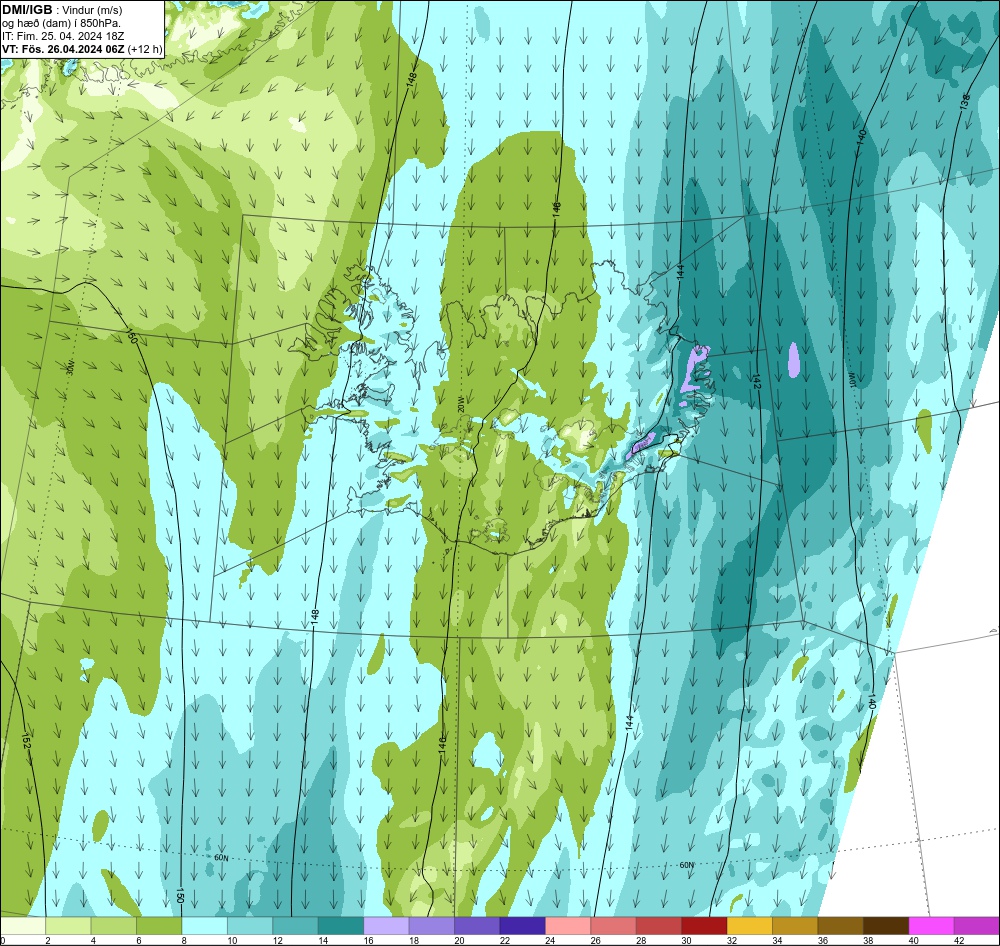This screenshot has width=1000, height=946.
Task: Click the '20W' longitude label over Iceland
Action: [461, 404]
